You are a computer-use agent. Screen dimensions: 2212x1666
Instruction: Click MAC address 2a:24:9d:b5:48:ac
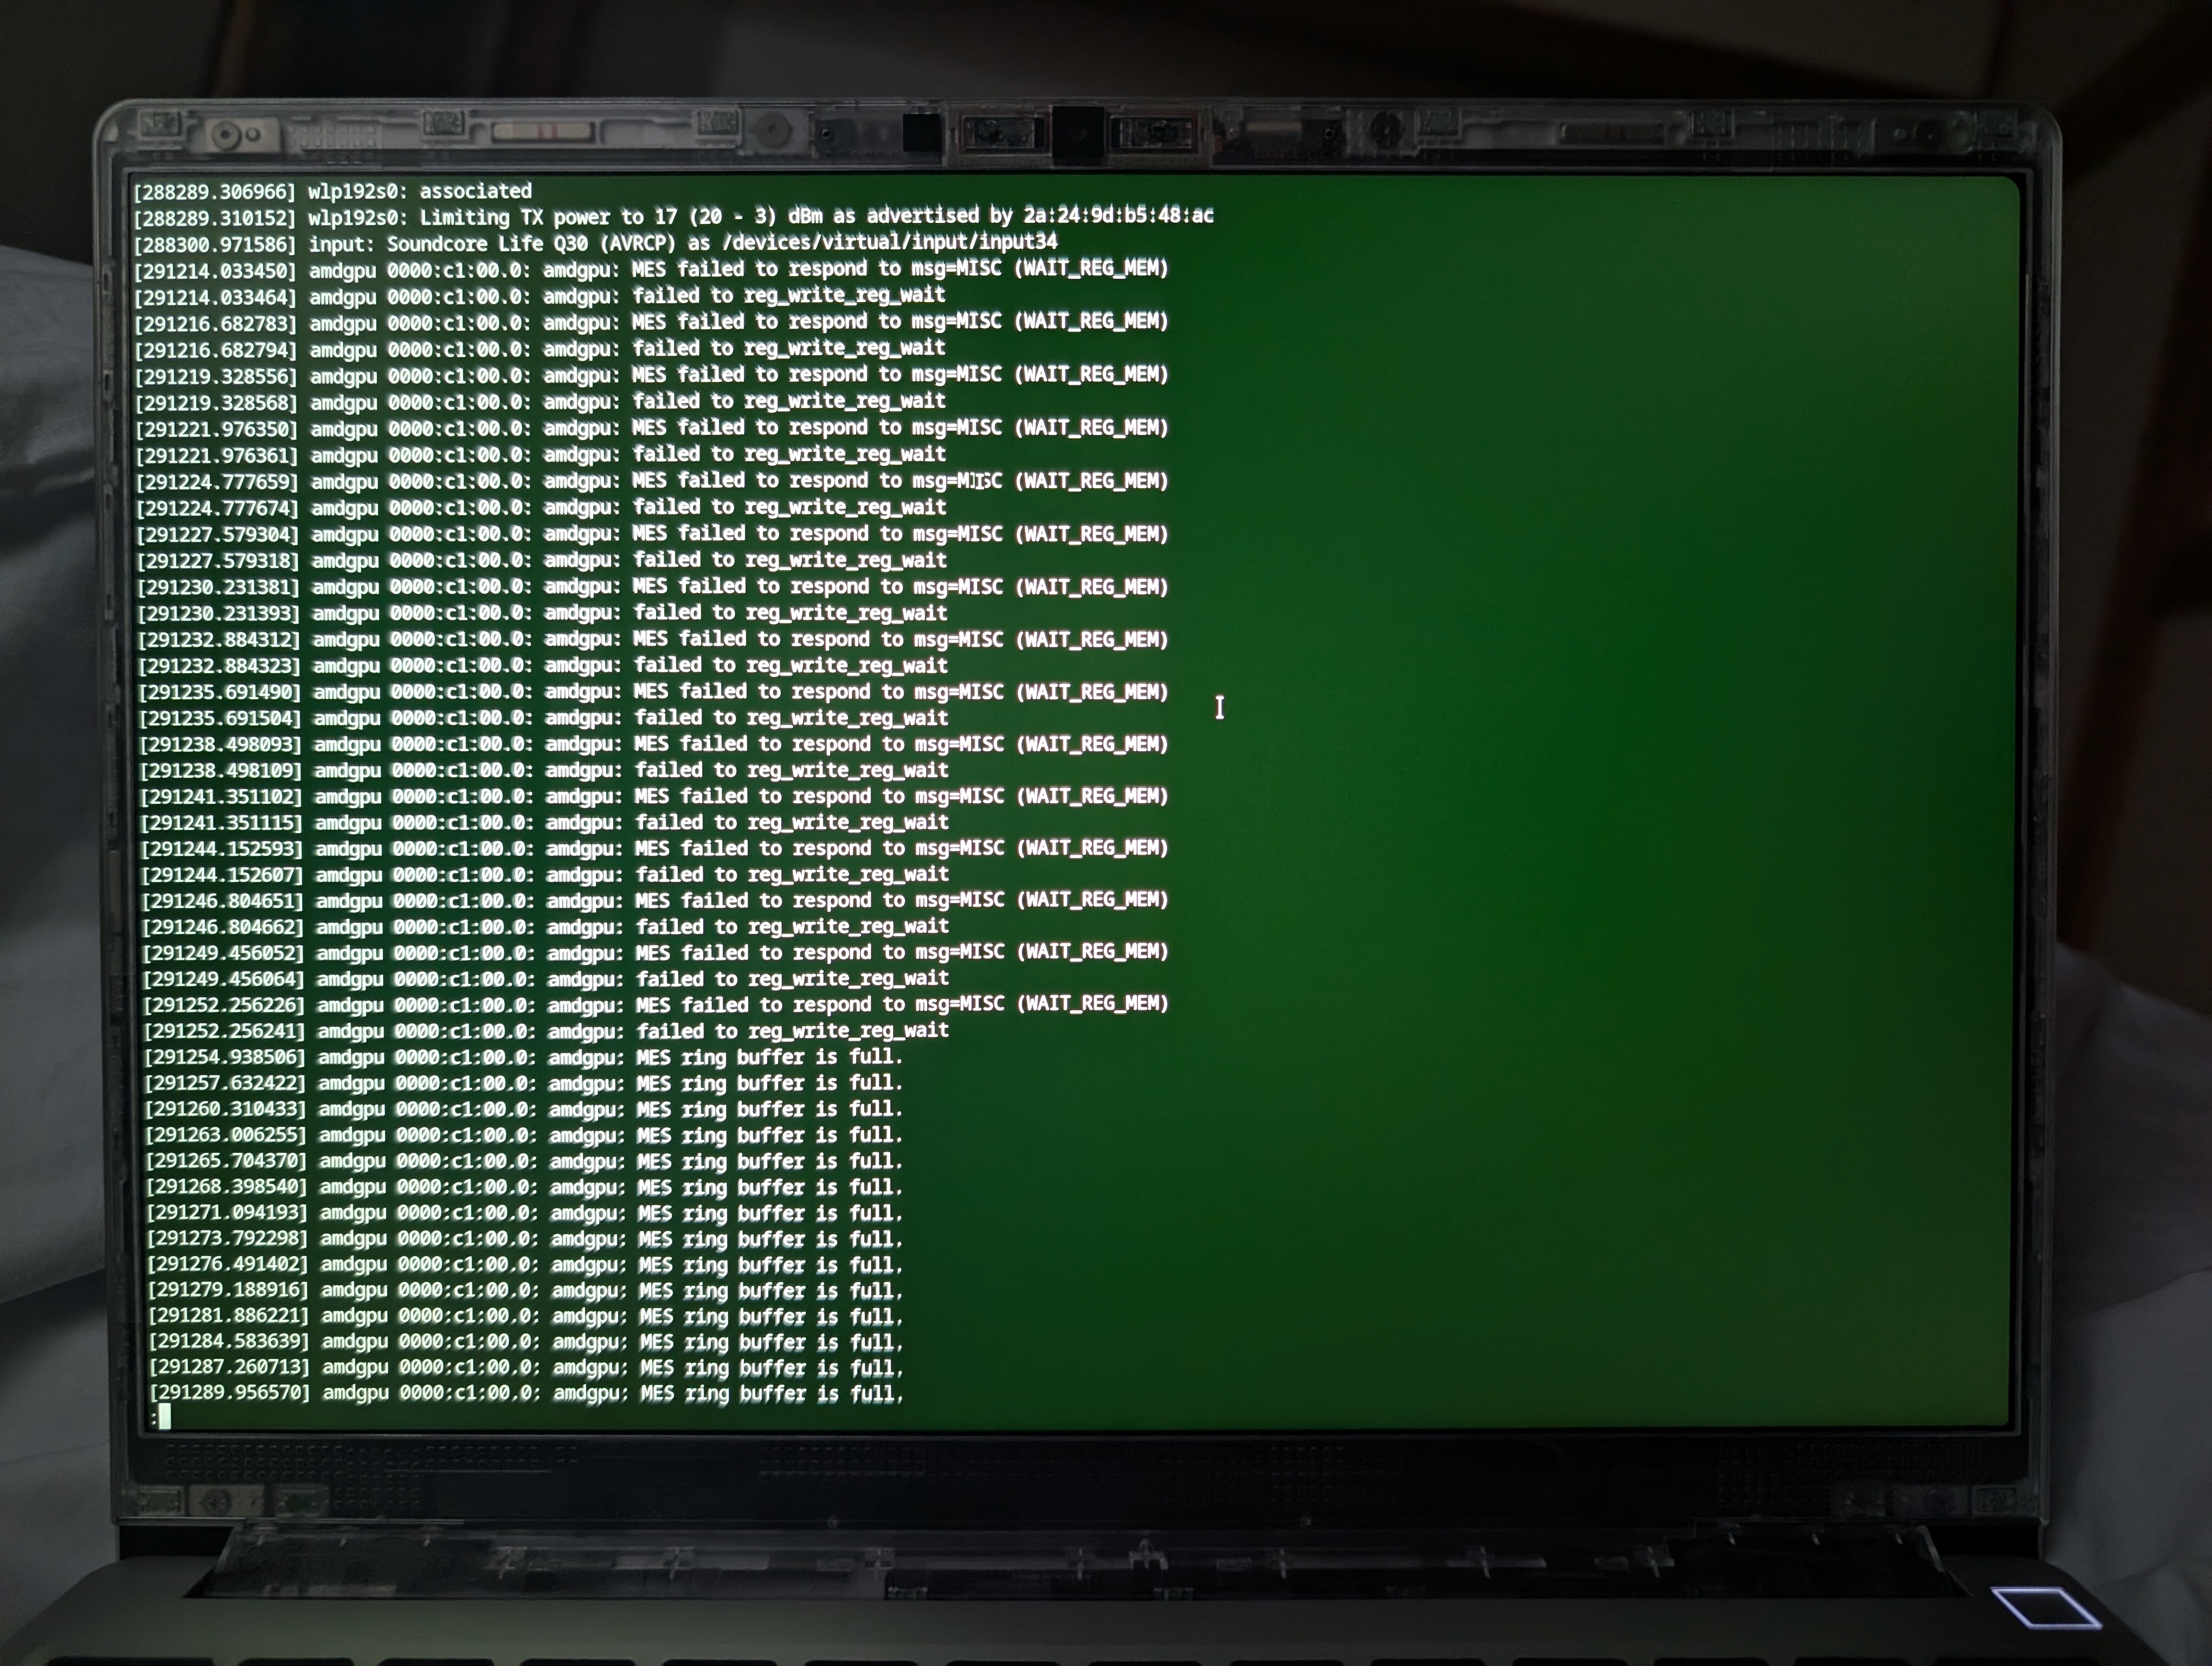click(x=1118, y=215)
